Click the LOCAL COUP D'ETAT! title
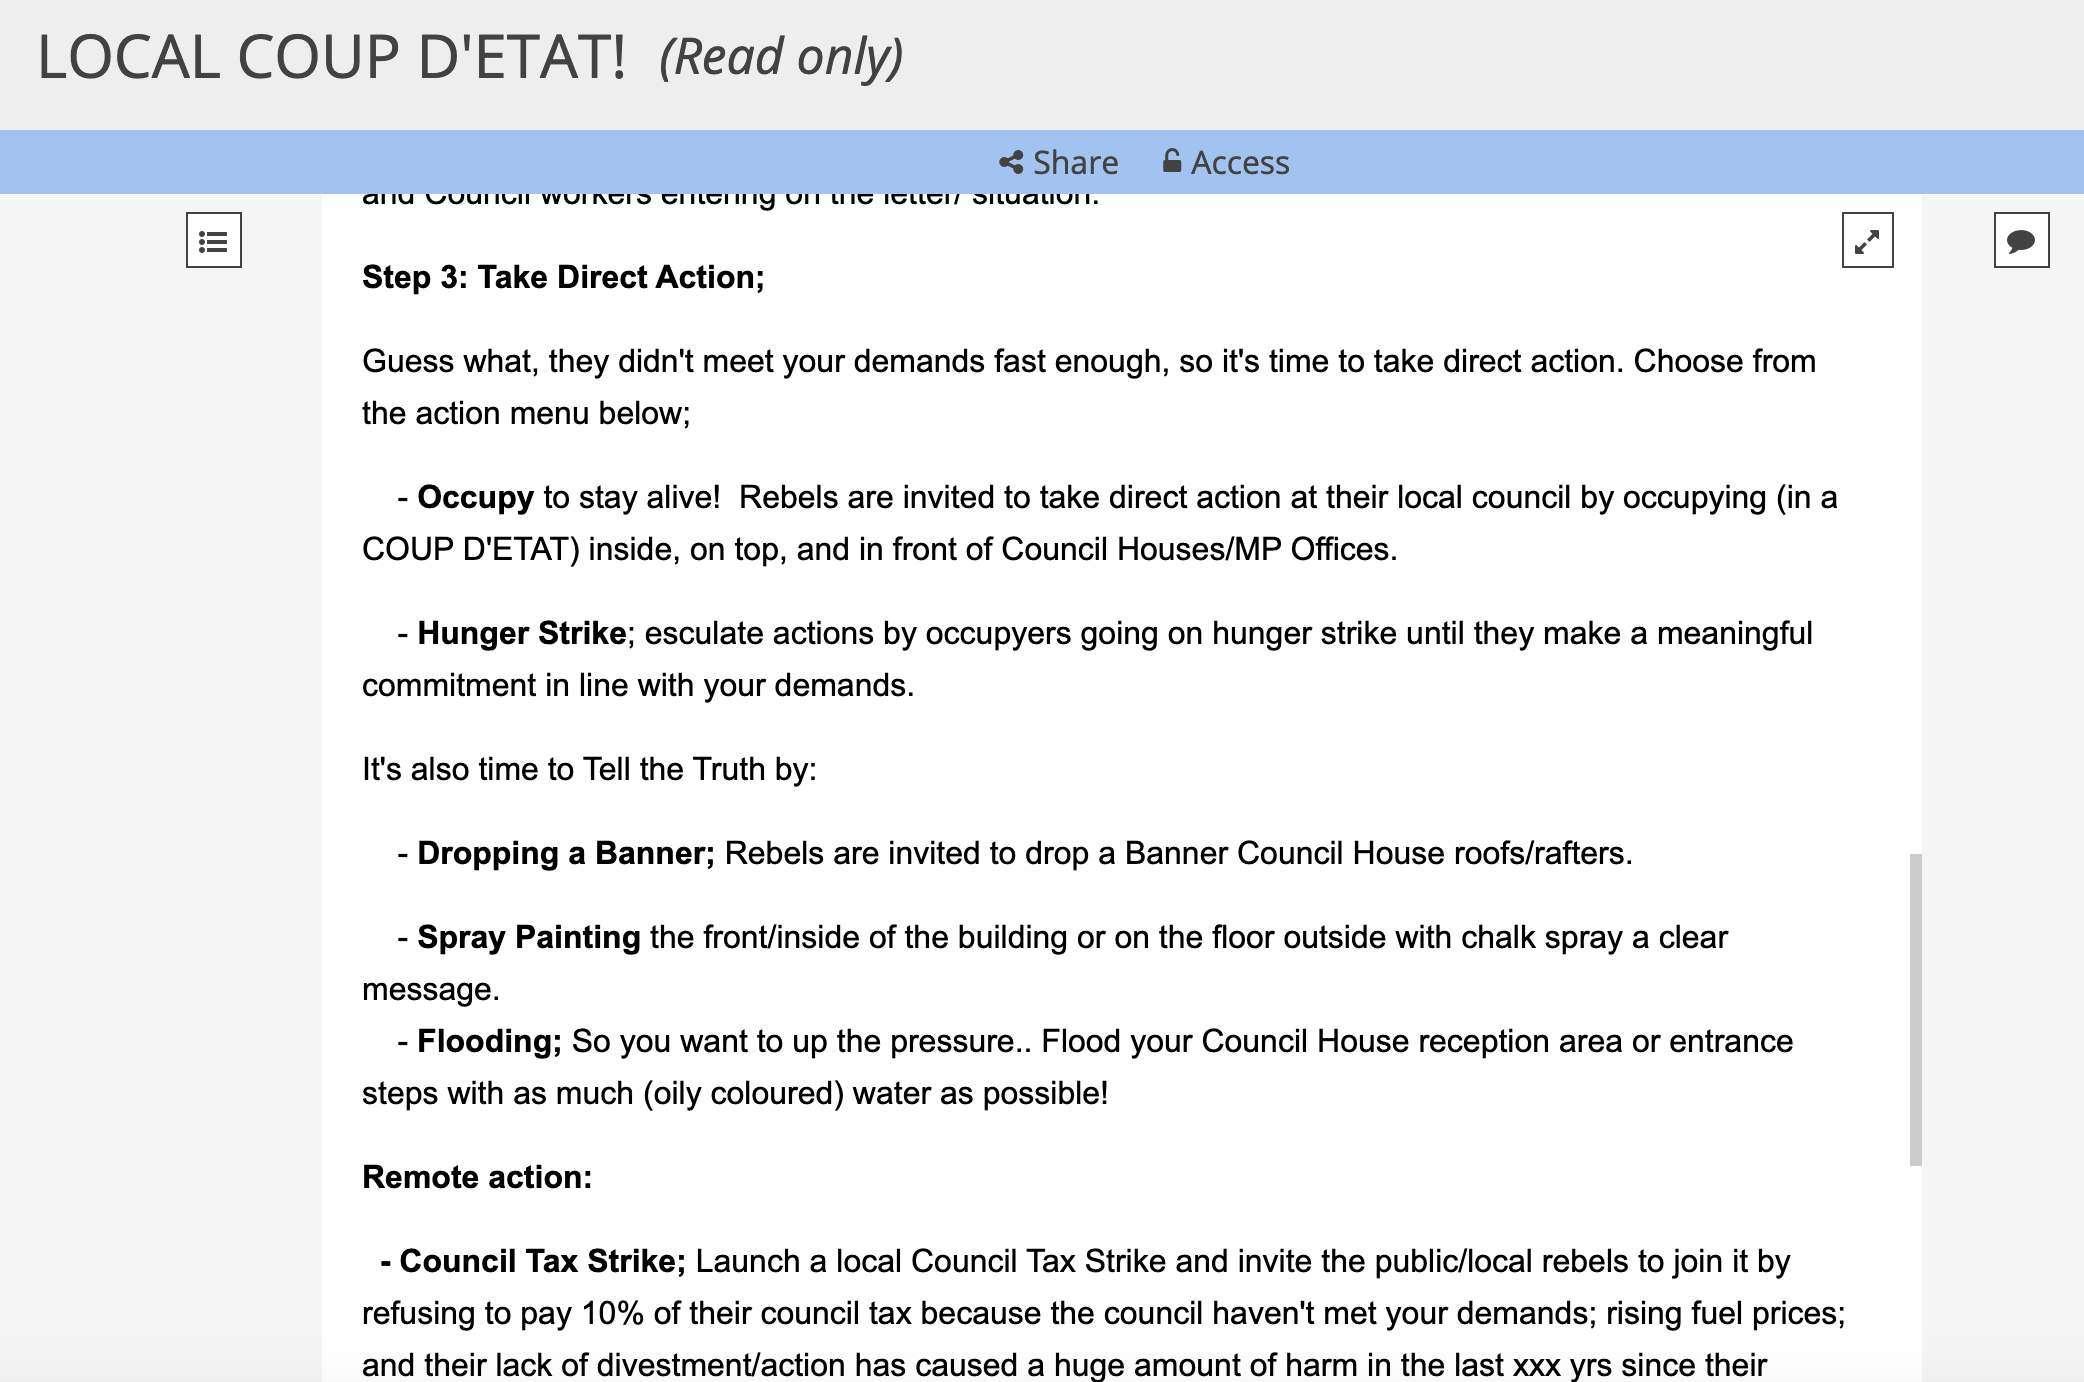This screenshot has width=2084, height=1382. pyautogui.click(x=330, y=57)
